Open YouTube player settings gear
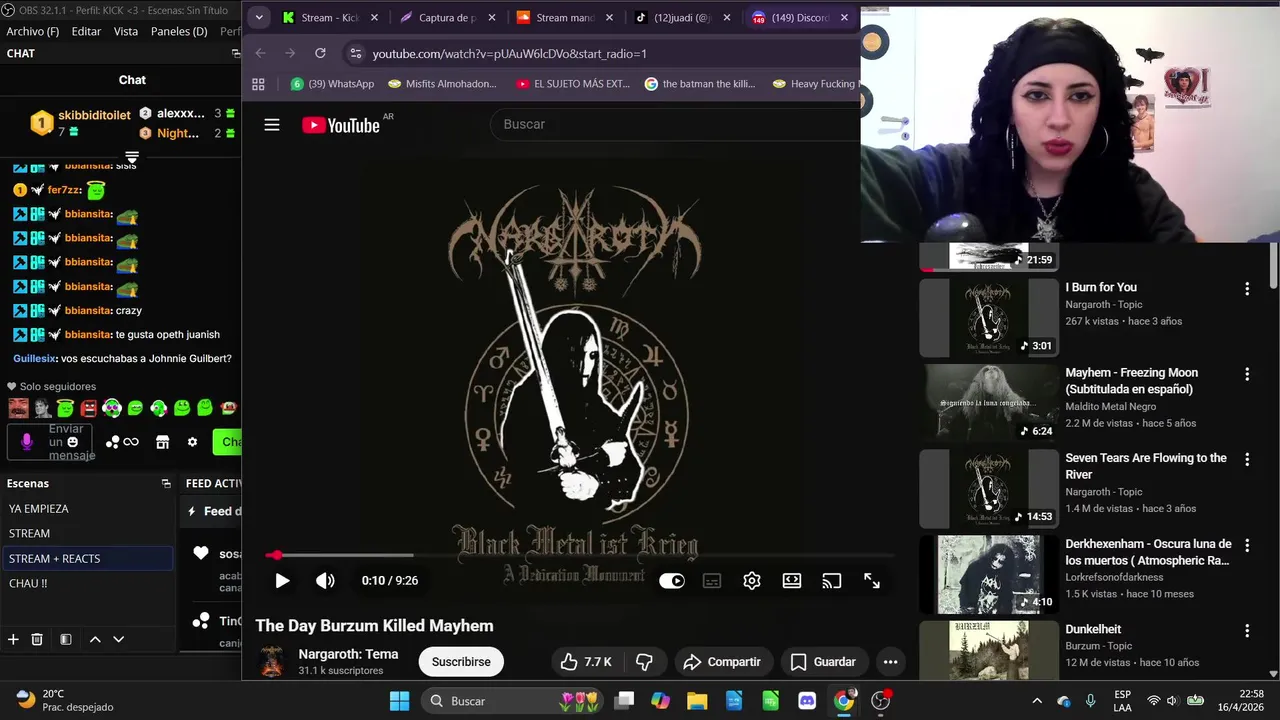The height and width of the screenshot is (720, 1280). (x=752, y=581)
